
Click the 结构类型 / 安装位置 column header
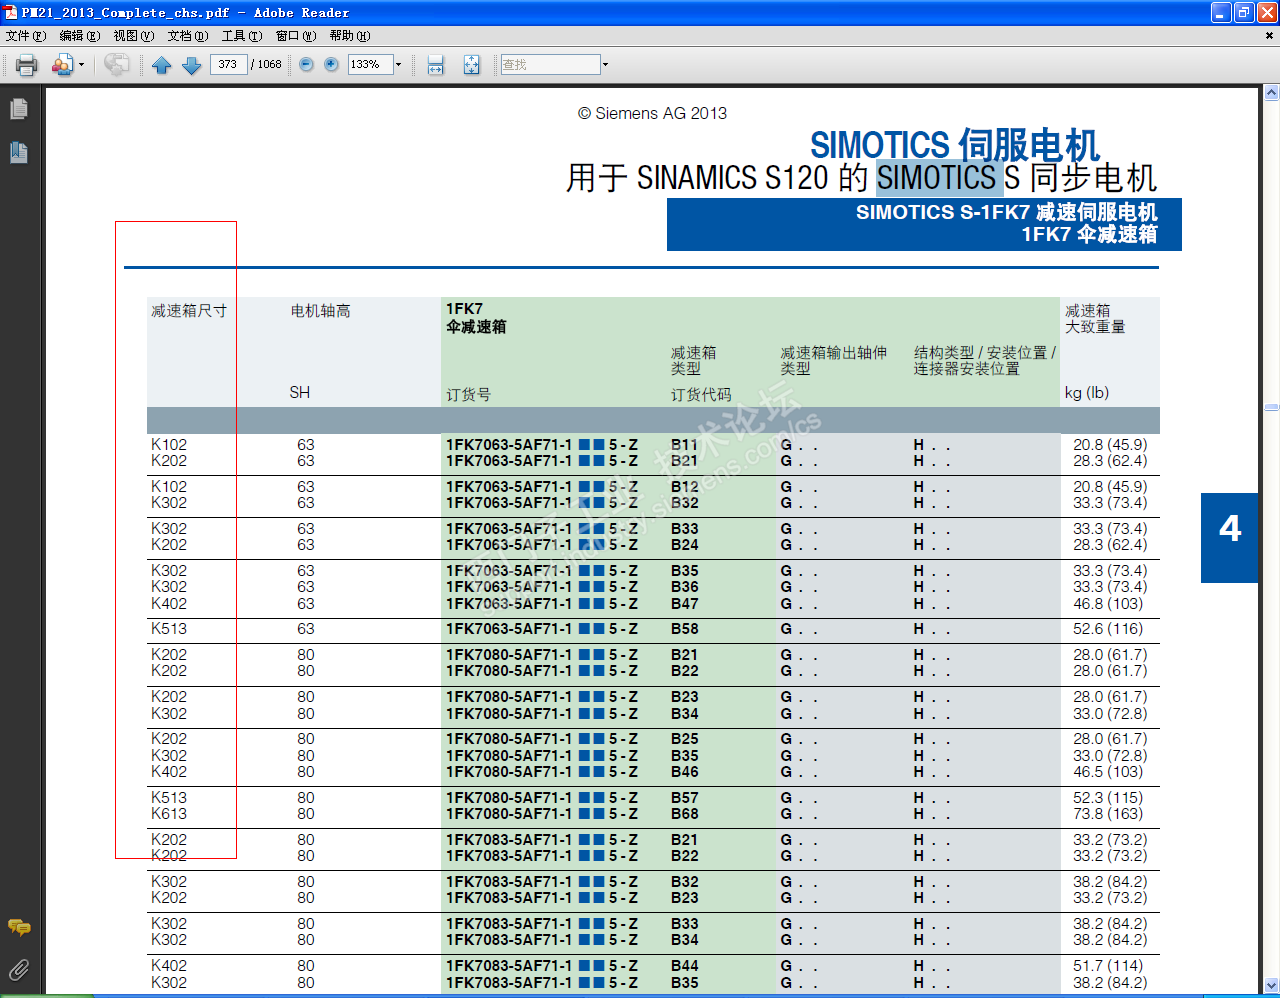[x=985, y=353]
